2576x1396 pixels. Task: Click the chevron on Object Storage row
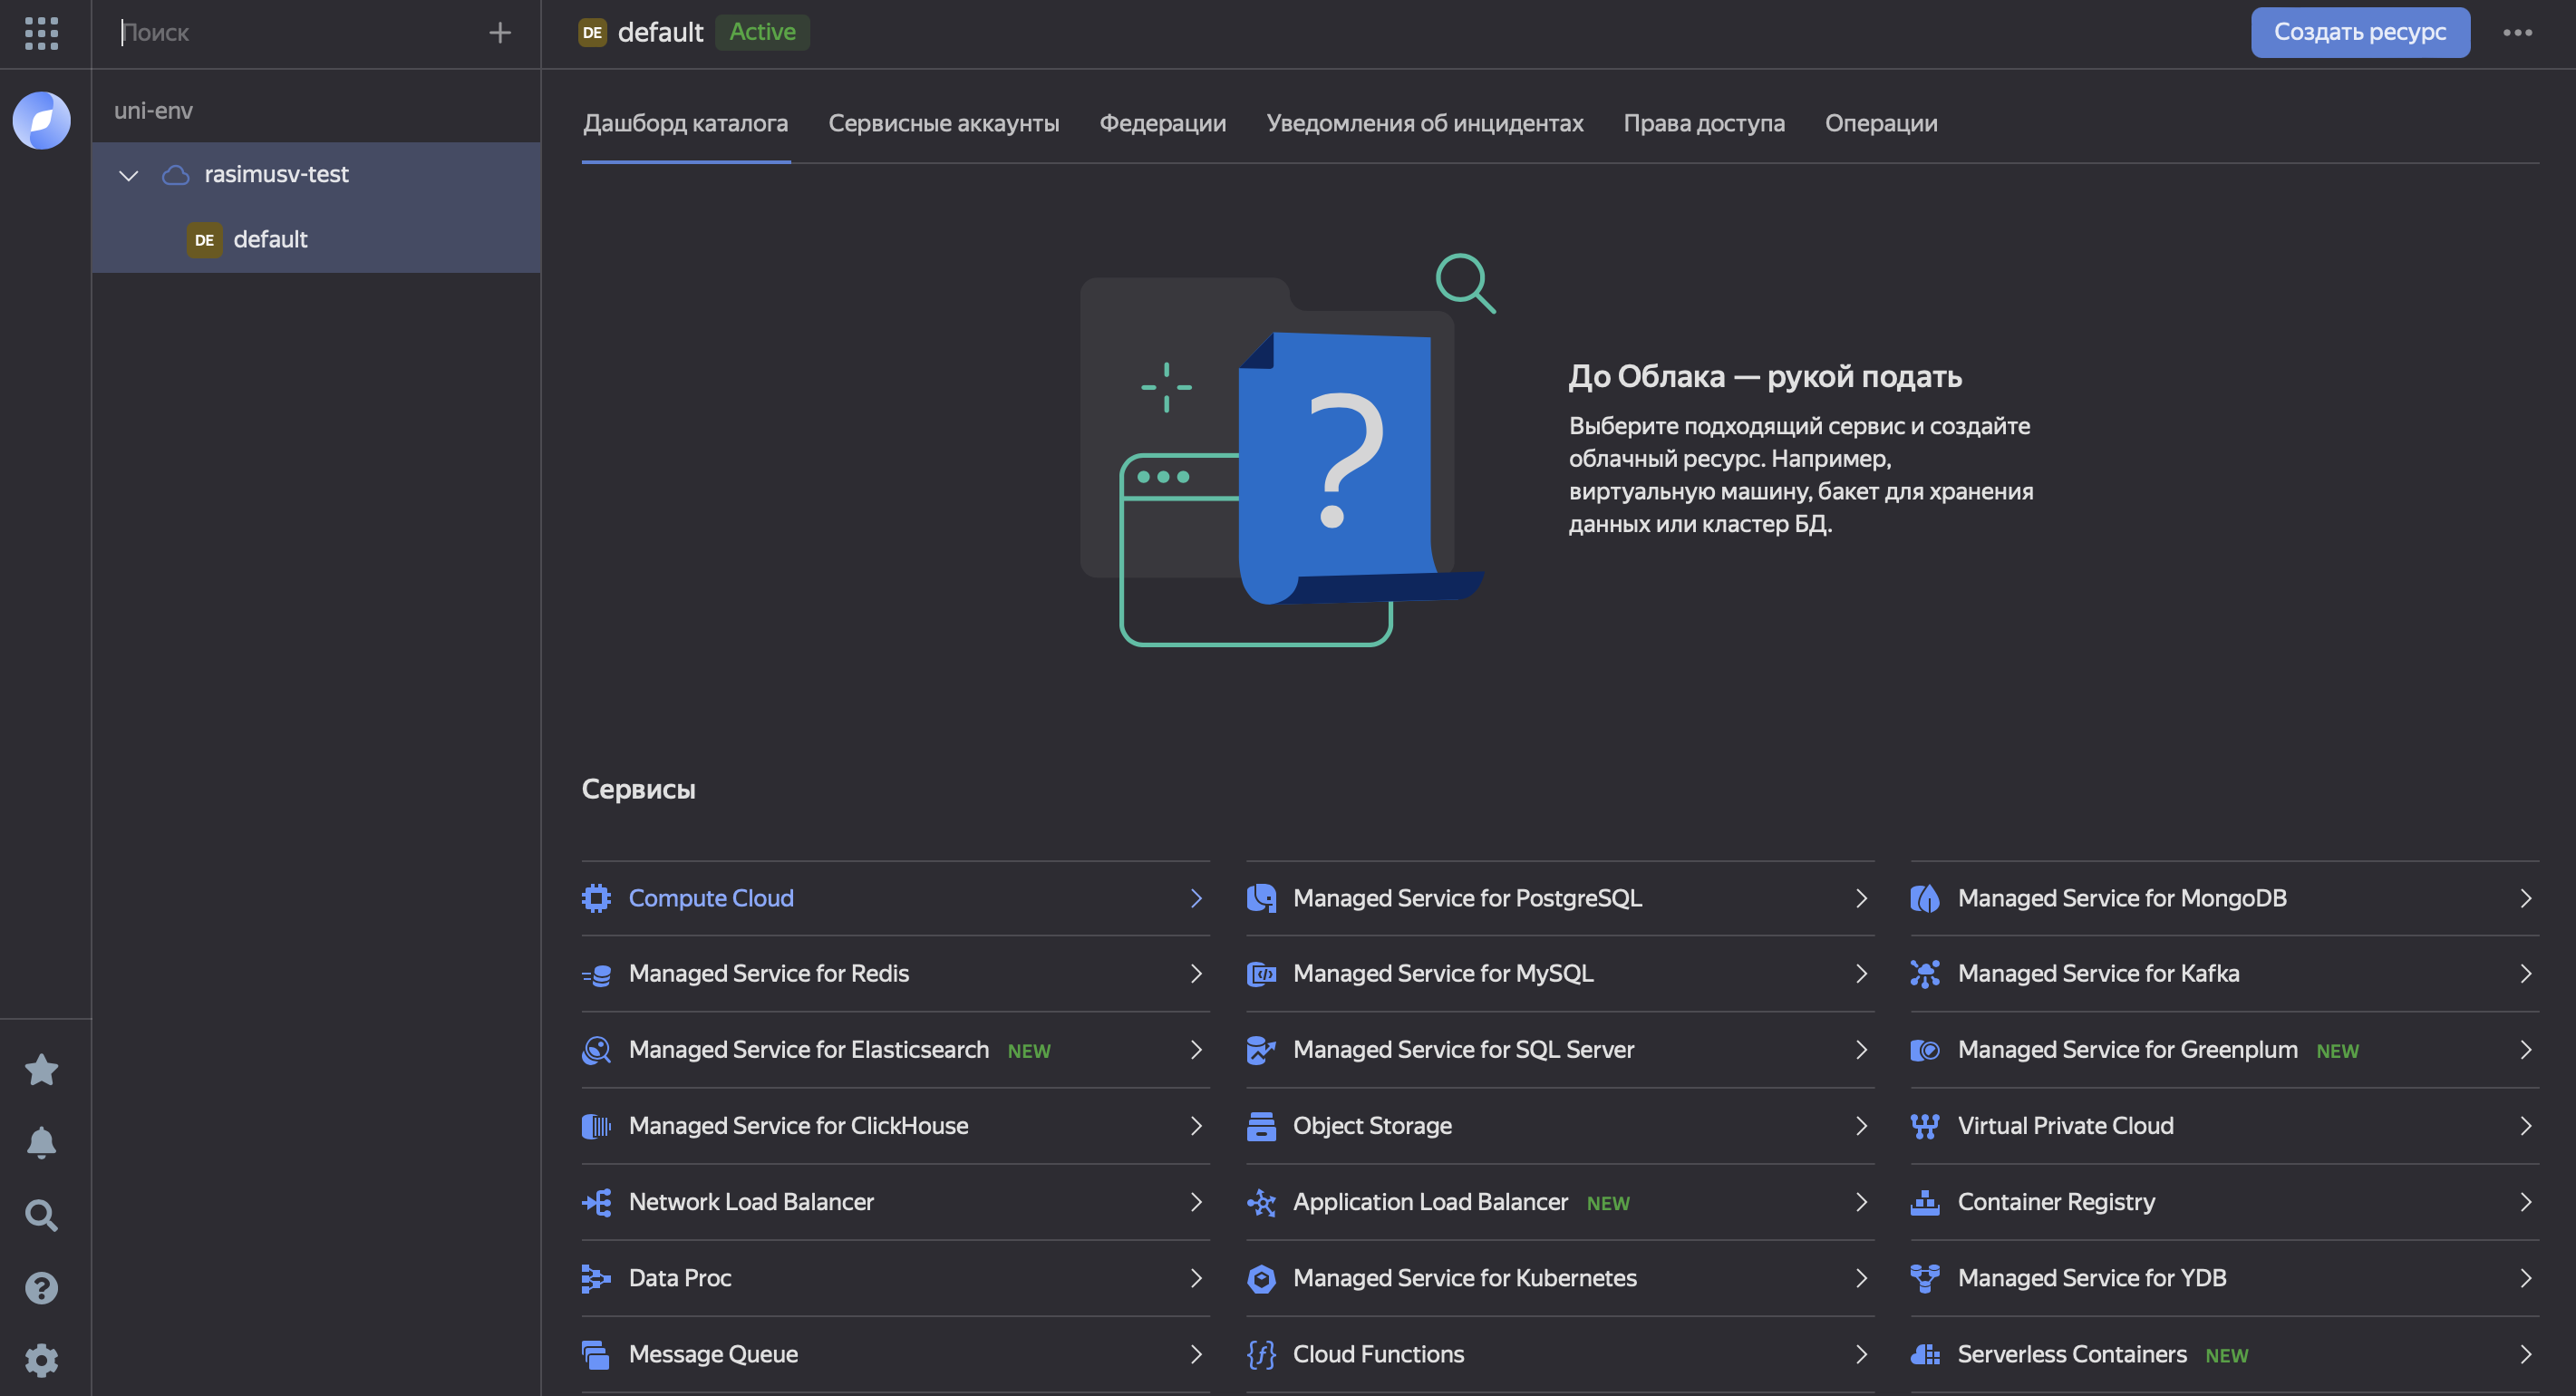tap(1861, 1126)
